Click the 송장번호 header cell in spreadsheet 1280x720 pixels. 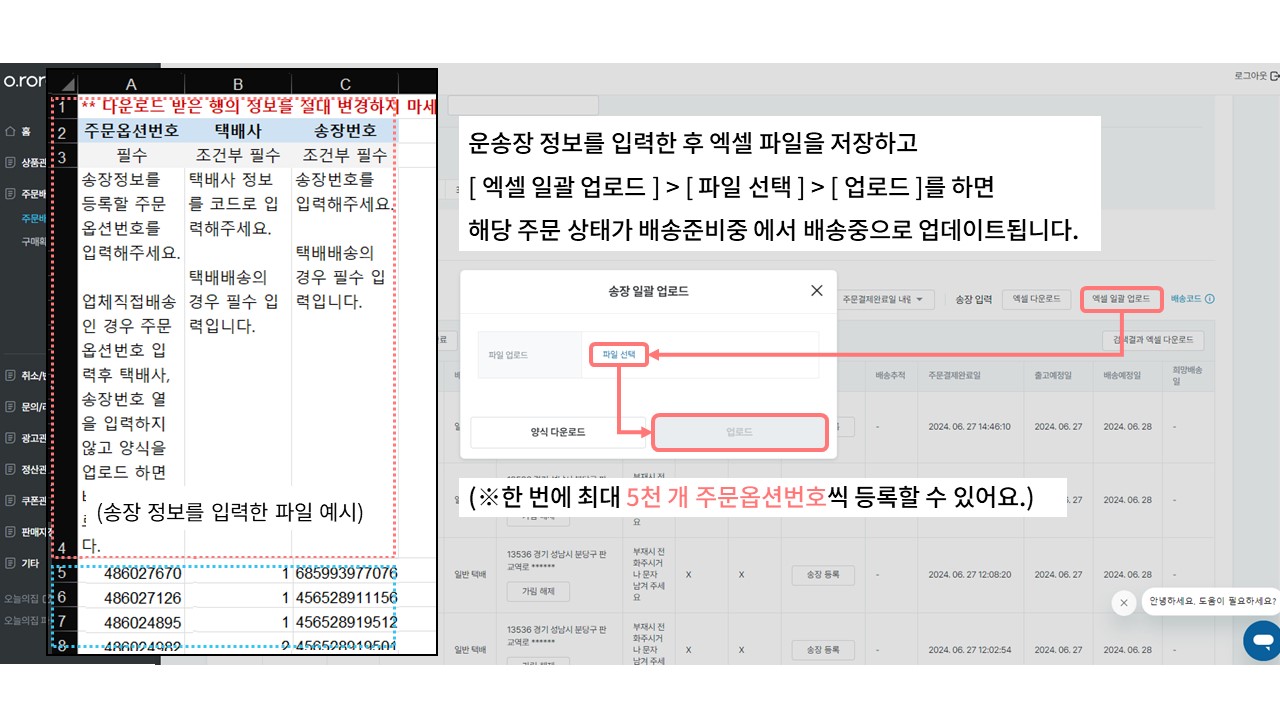click(x=345, y=131)
